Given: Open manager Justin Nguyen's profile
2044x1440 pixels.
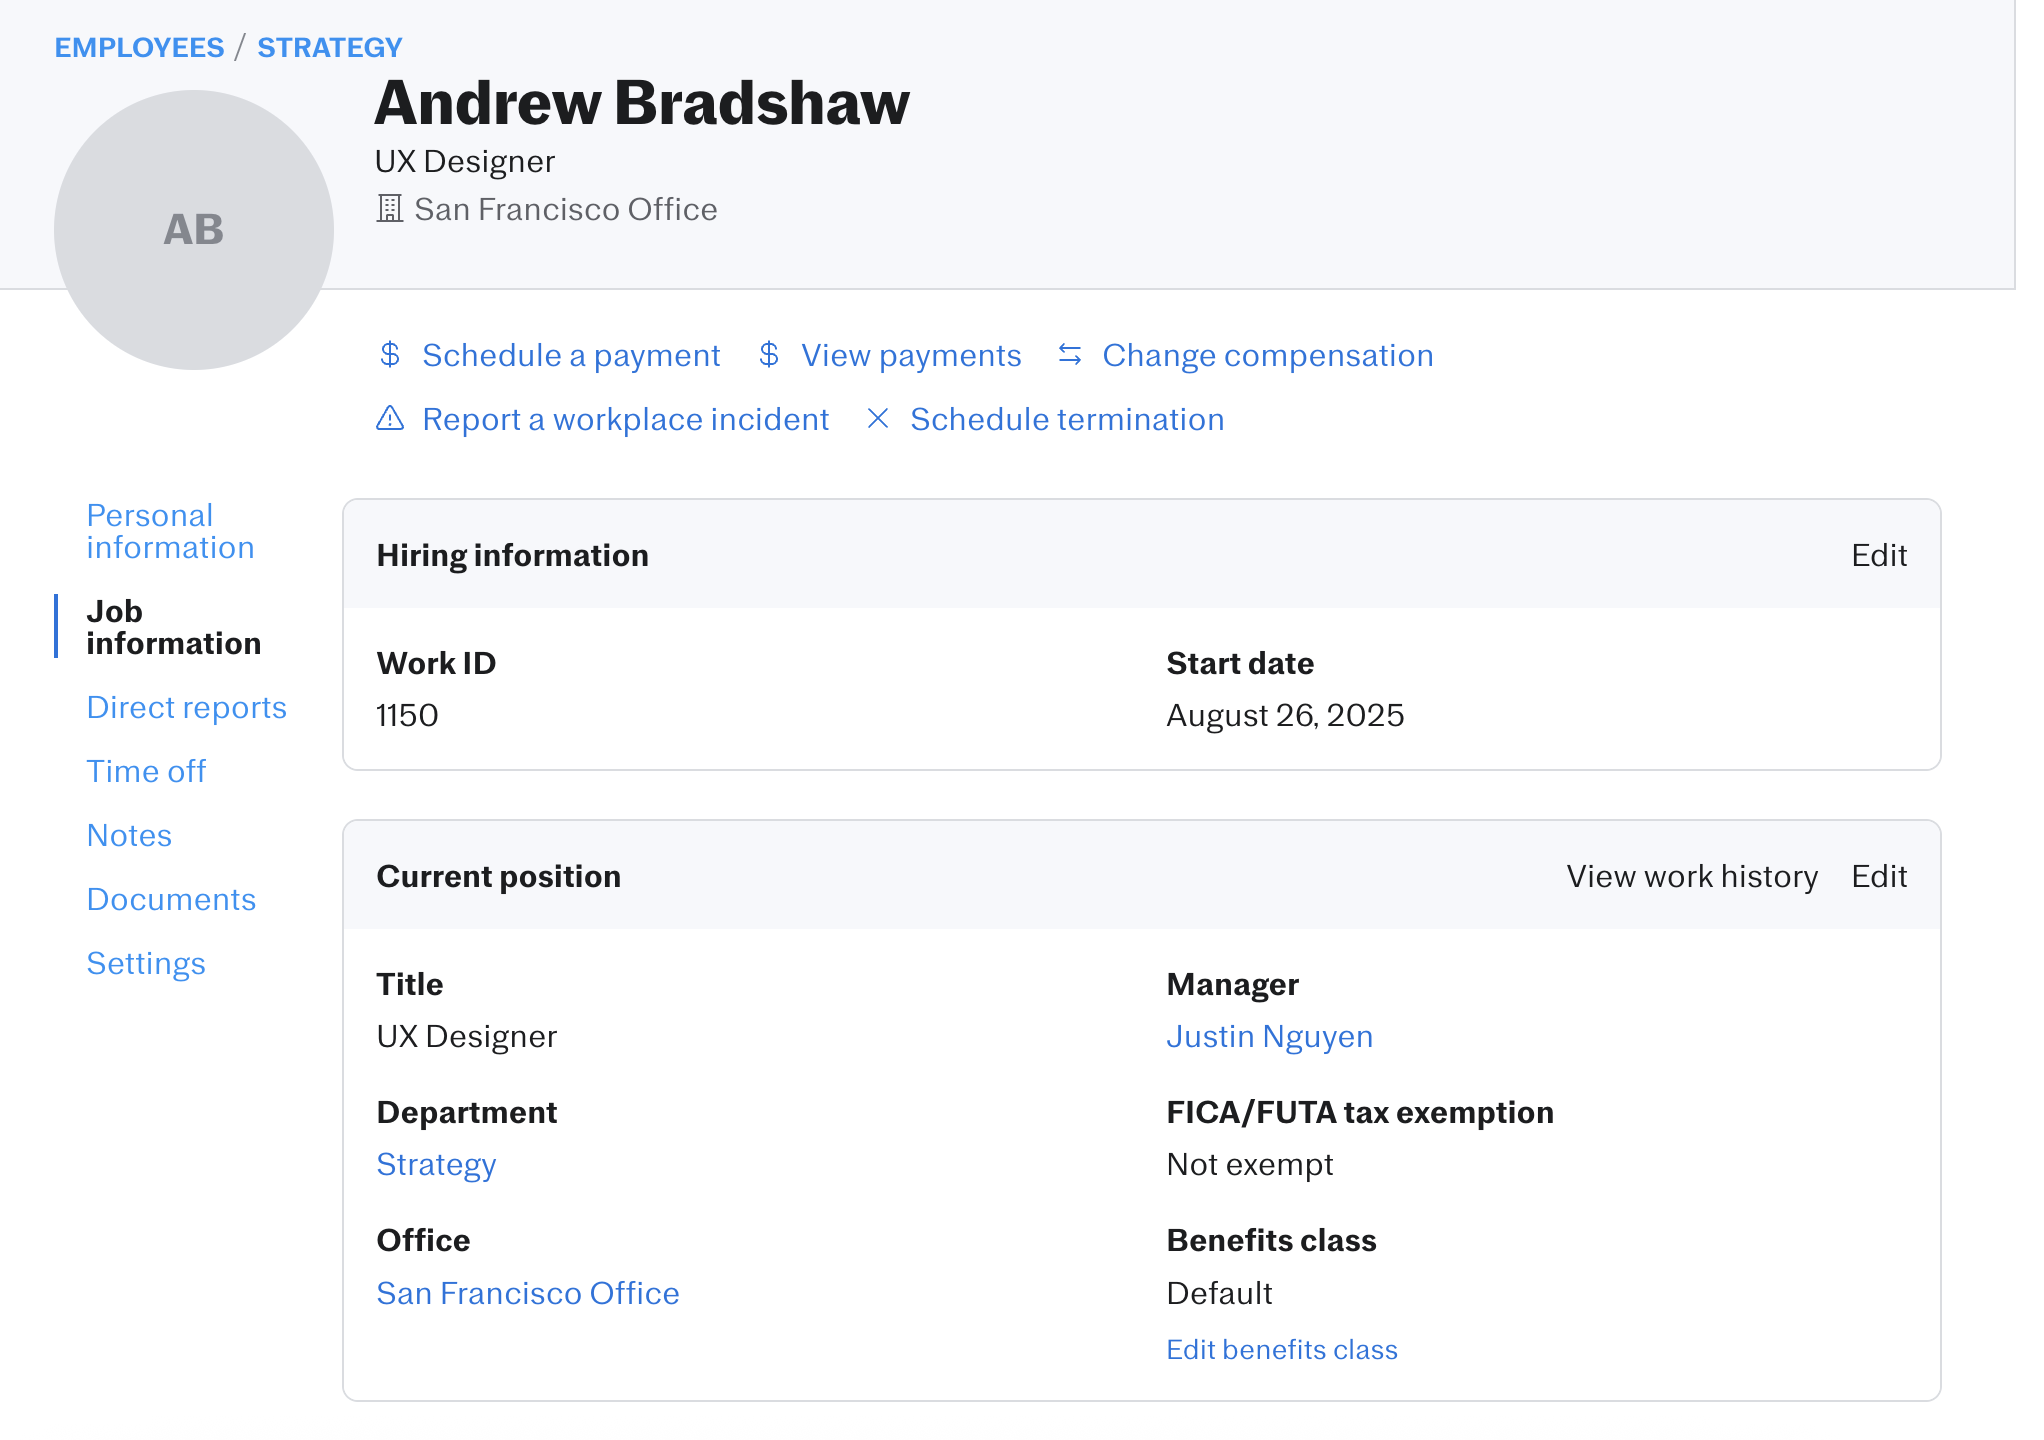Looking at the screenshot, I should [x=1269, y=1036].
